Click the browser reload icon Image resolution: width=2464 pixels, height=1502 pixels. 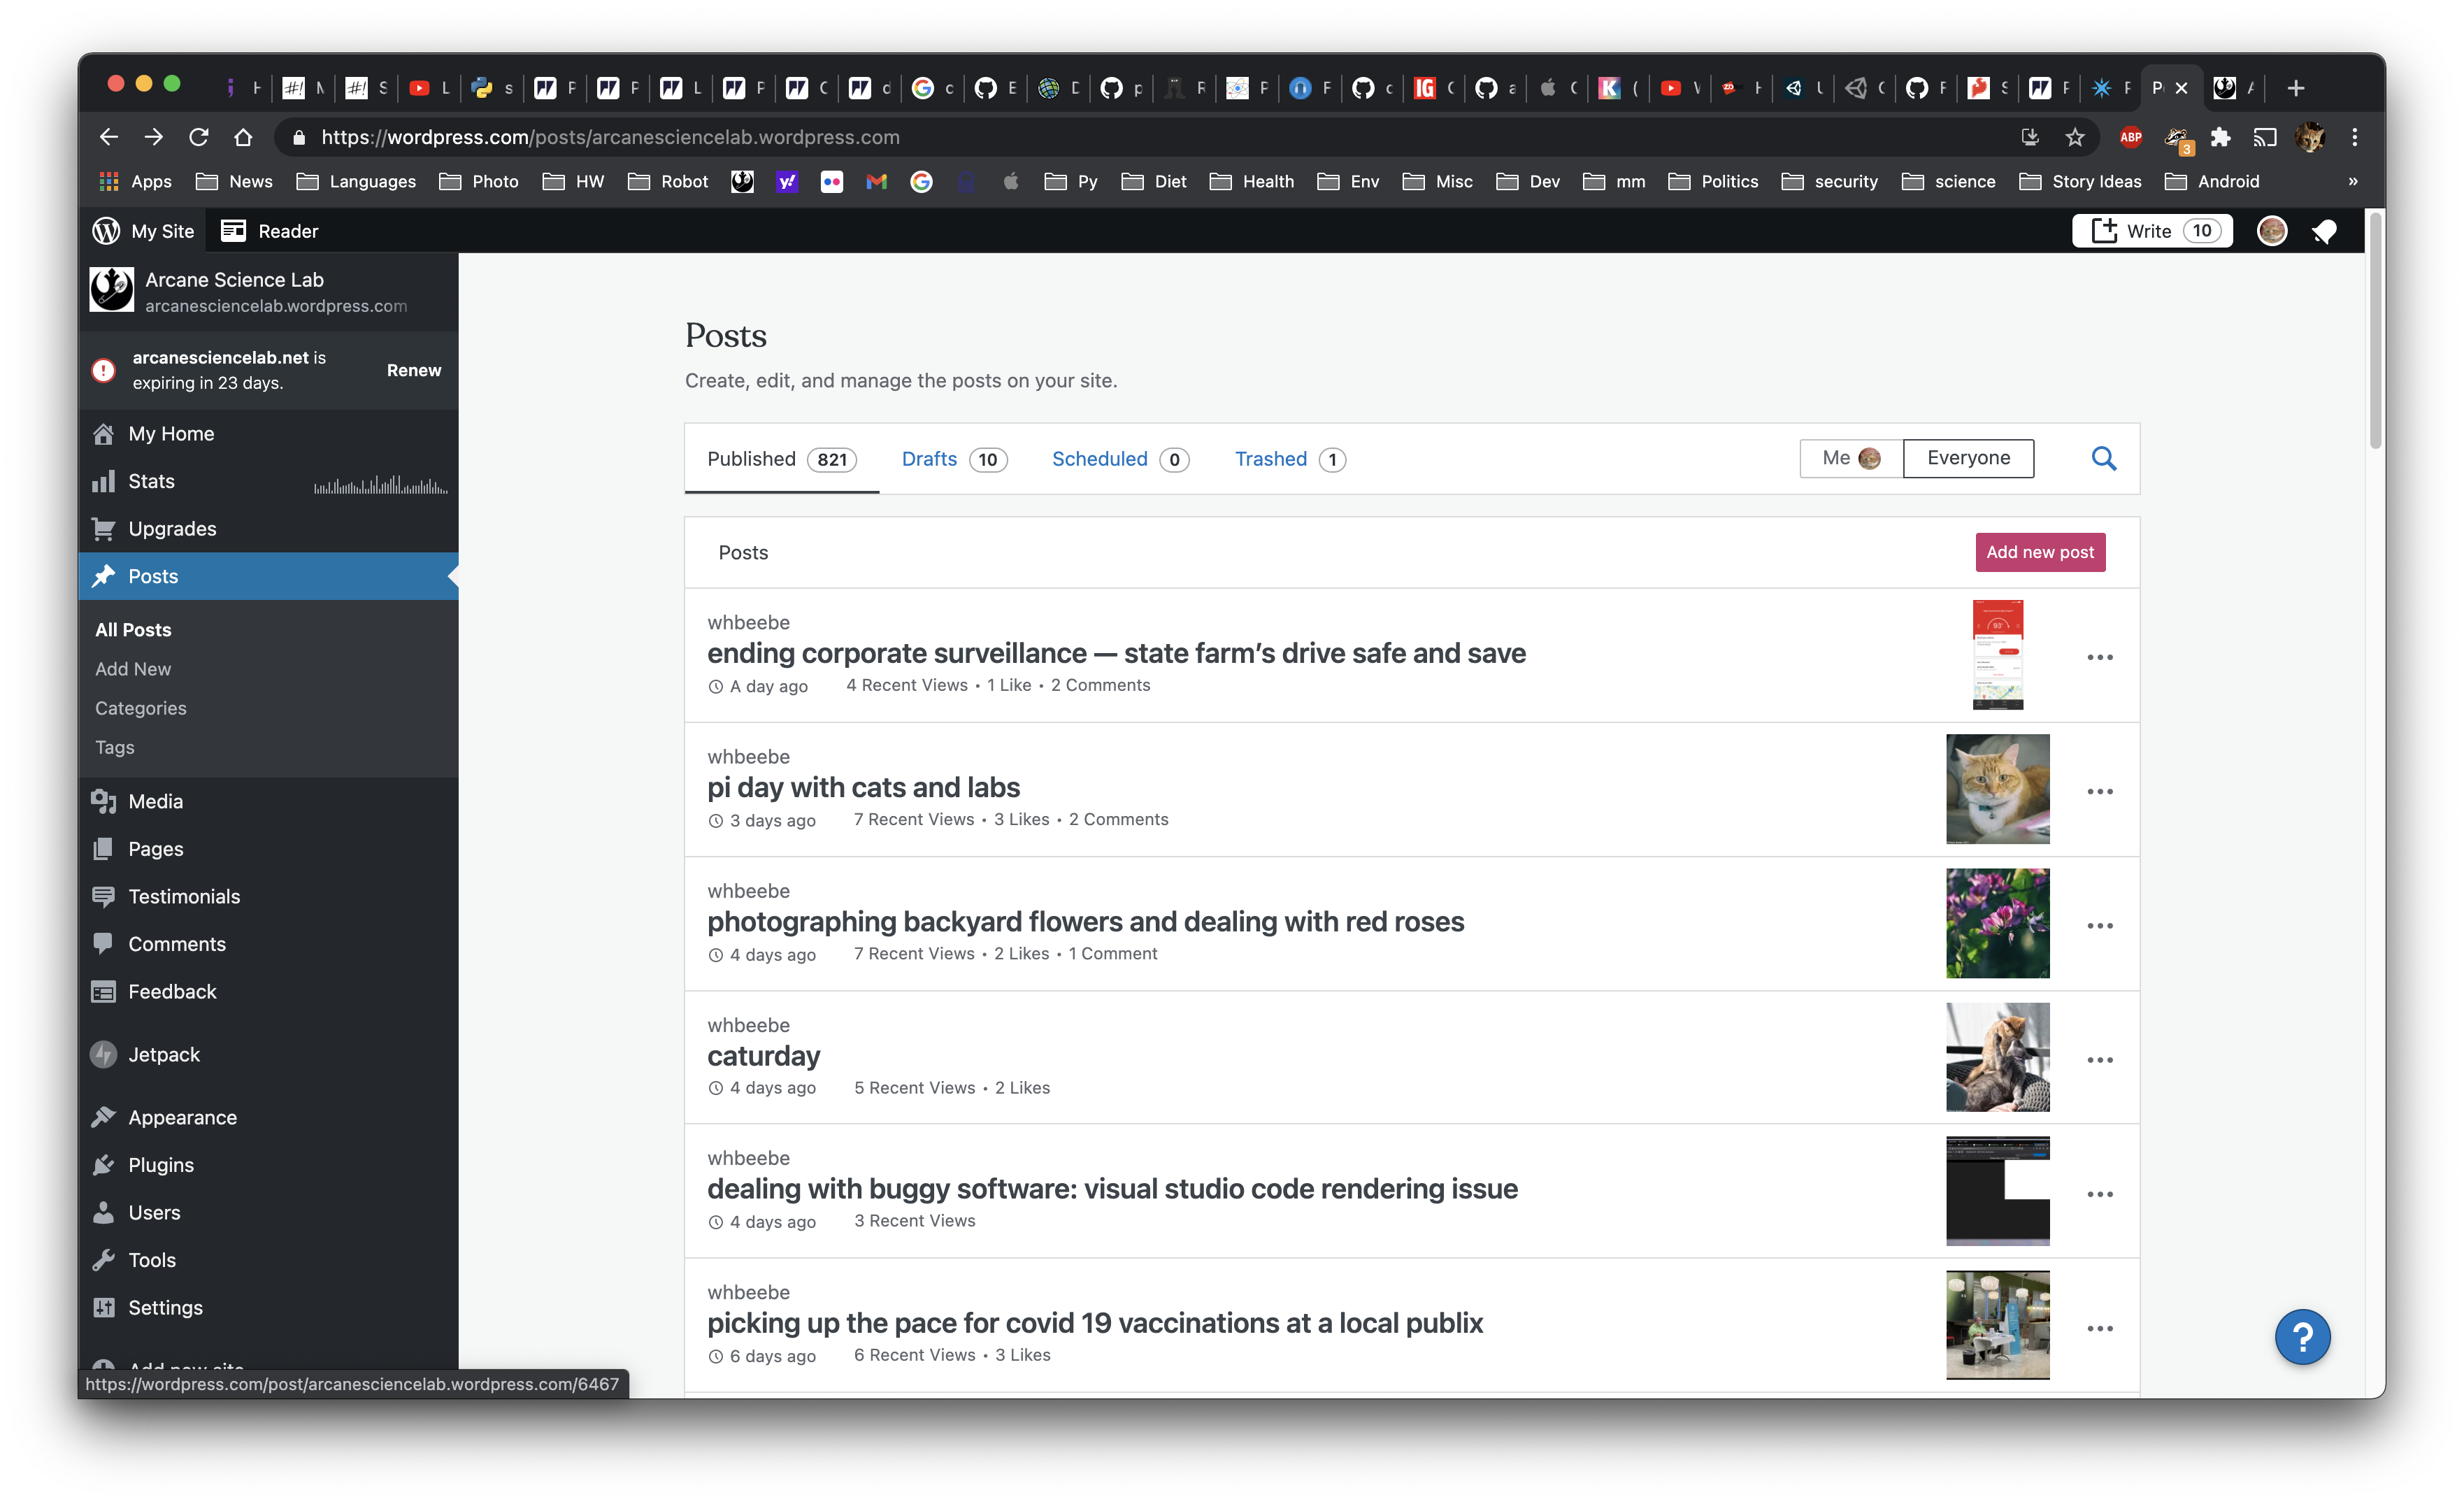coord(198,137)
